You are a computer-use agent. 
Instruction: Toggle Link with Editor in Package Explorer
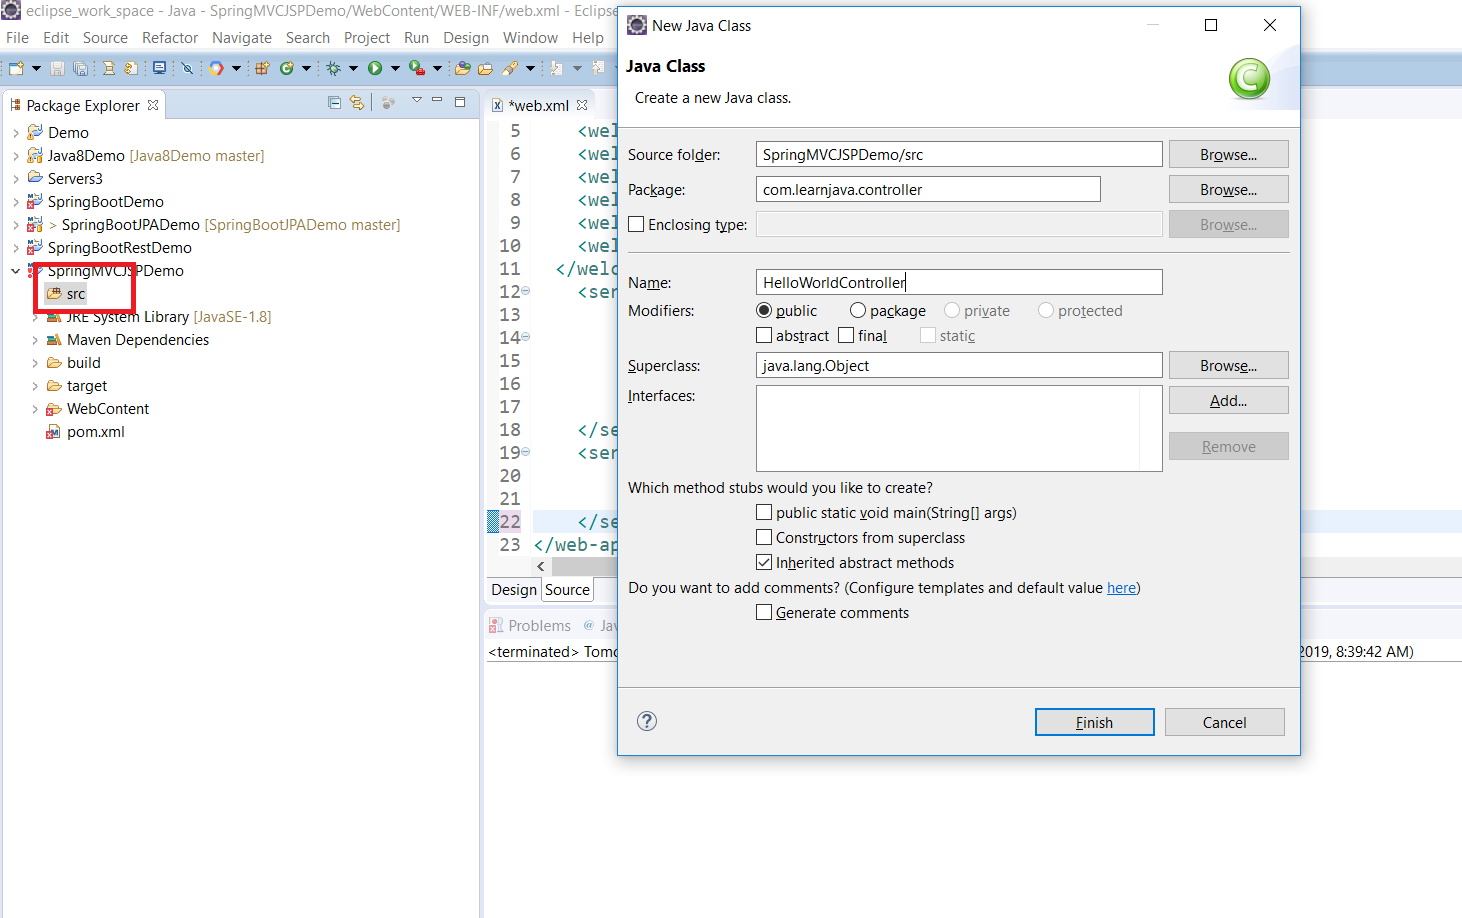point(357,102)
